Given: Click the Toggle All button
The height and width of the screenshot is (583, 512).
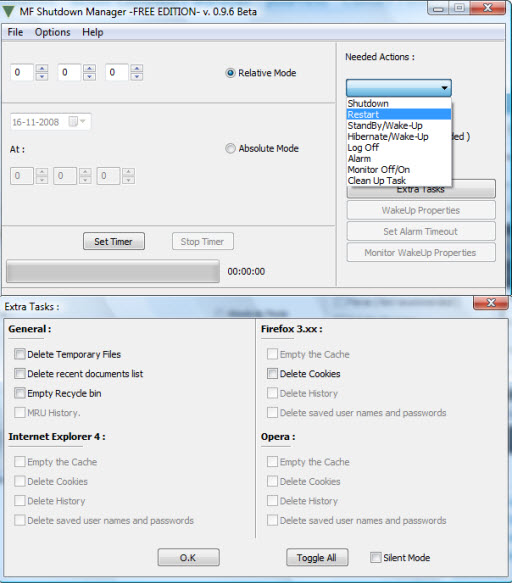Looking at the screenshot, I should (317, 557).
